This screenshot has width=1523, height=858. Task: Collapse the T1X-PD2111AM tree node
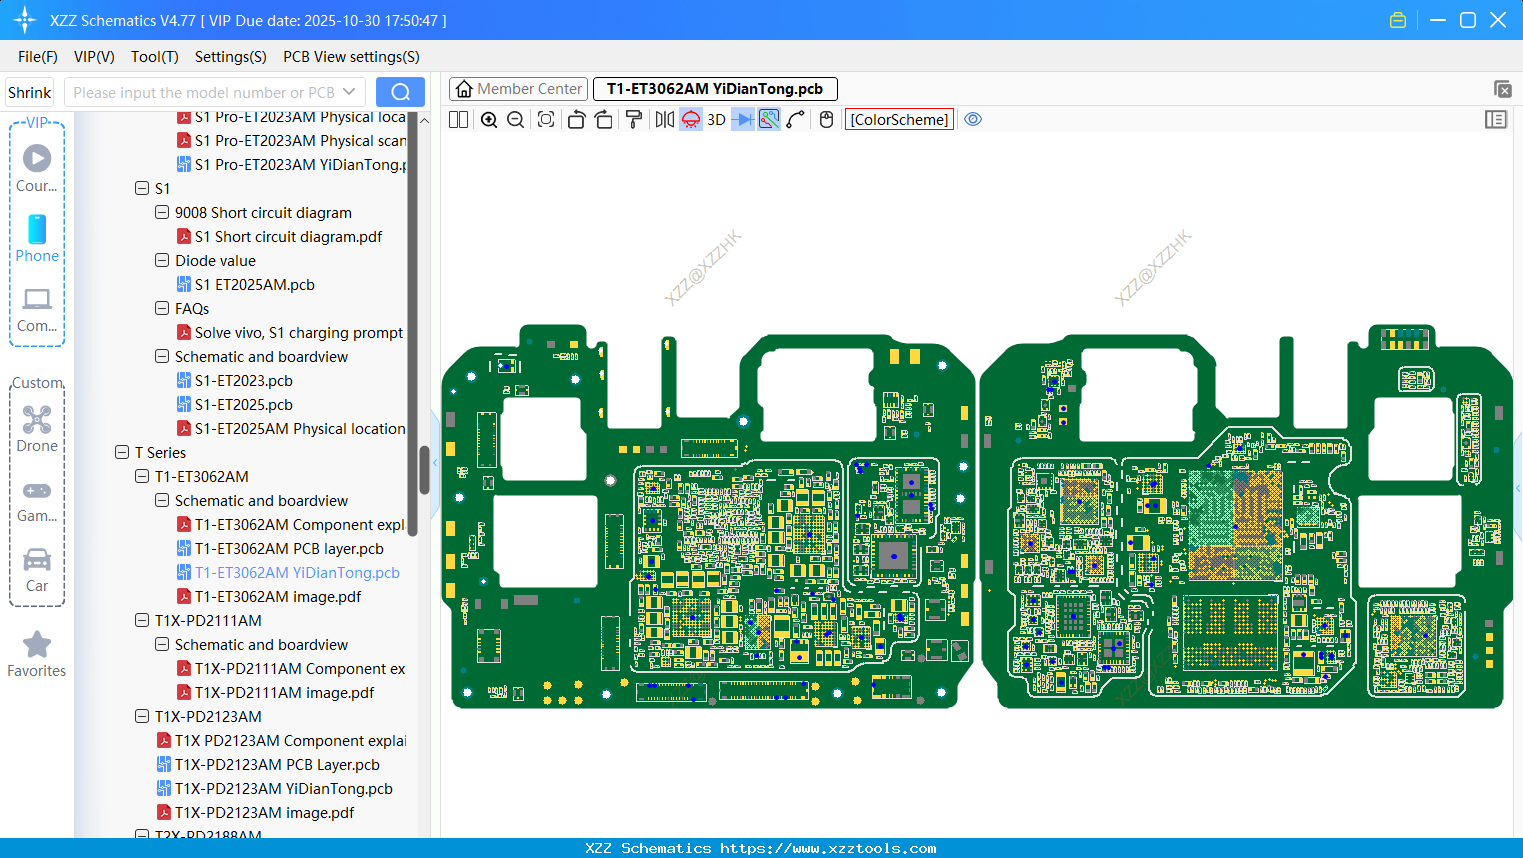(x=142, y=621)
